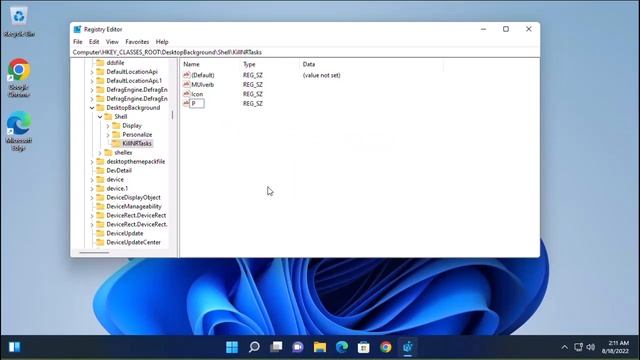Expand the Personalize key

[108, 135]
